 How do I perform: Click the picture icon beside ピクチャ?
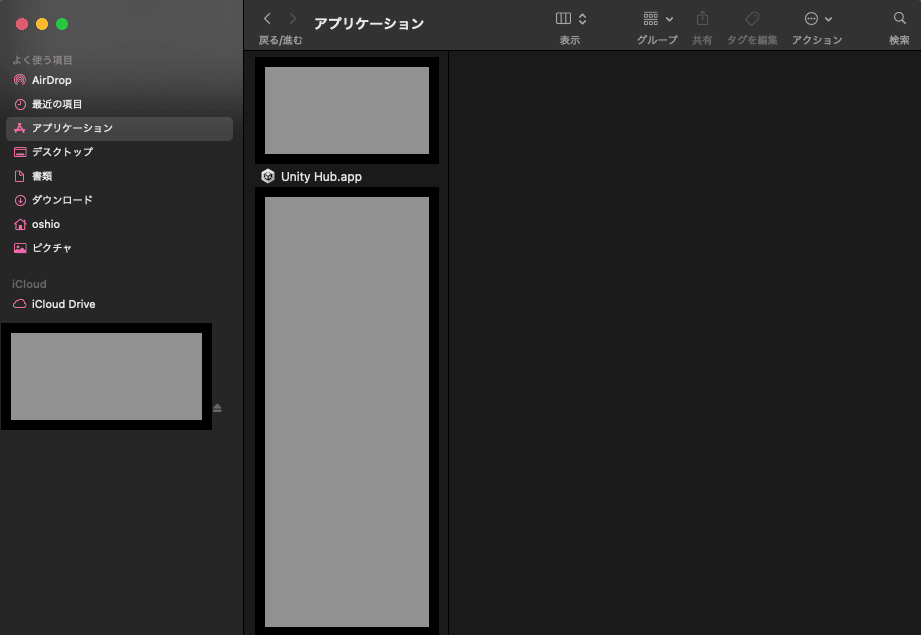pyautogui.click(x=20, y=248)
